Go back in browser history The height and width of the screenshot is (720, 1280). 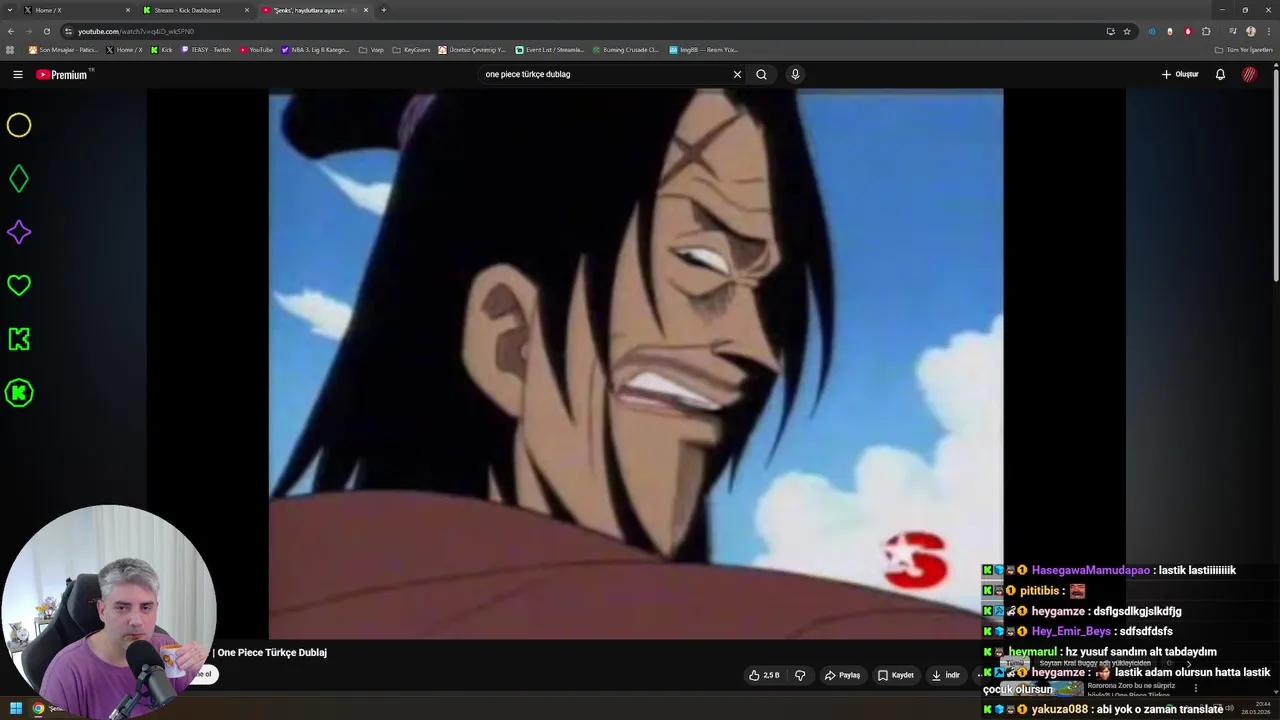pyautogui.click(x=11, y=31)
